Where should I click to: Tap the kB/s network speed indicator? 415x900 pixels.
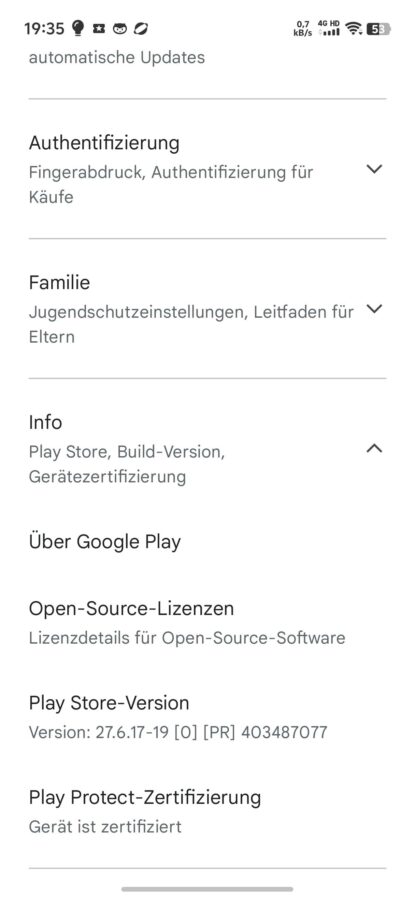click(x=302, y=28)
